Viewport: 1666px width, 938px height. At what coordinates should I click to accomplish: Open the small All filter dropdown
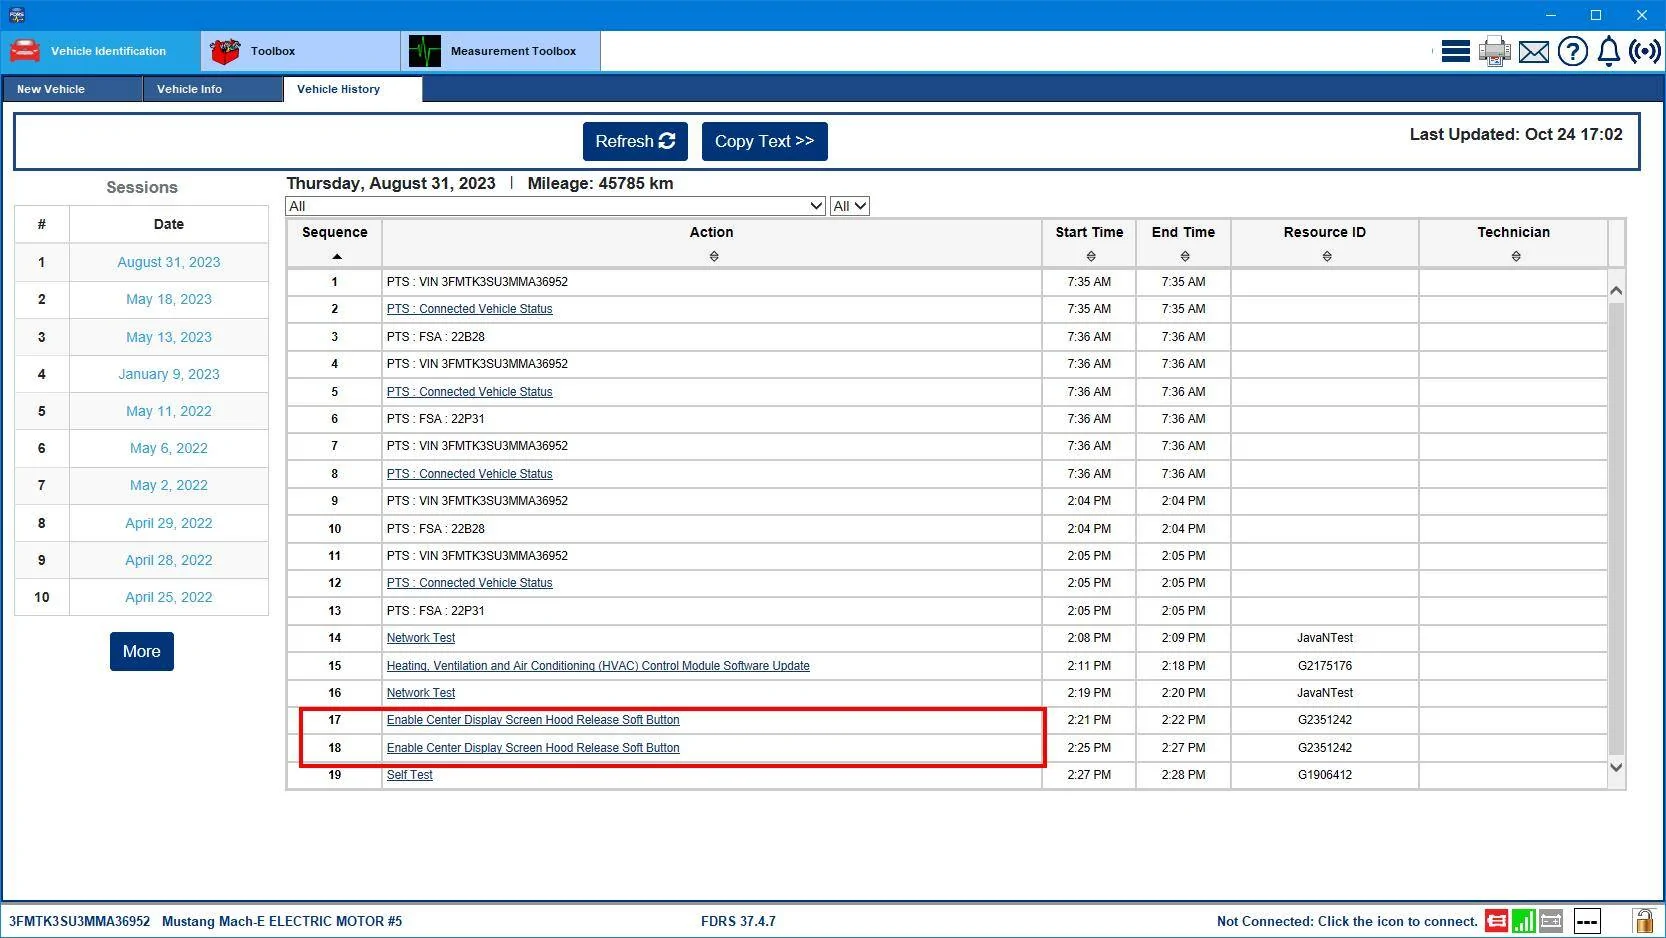coord(850,206)
